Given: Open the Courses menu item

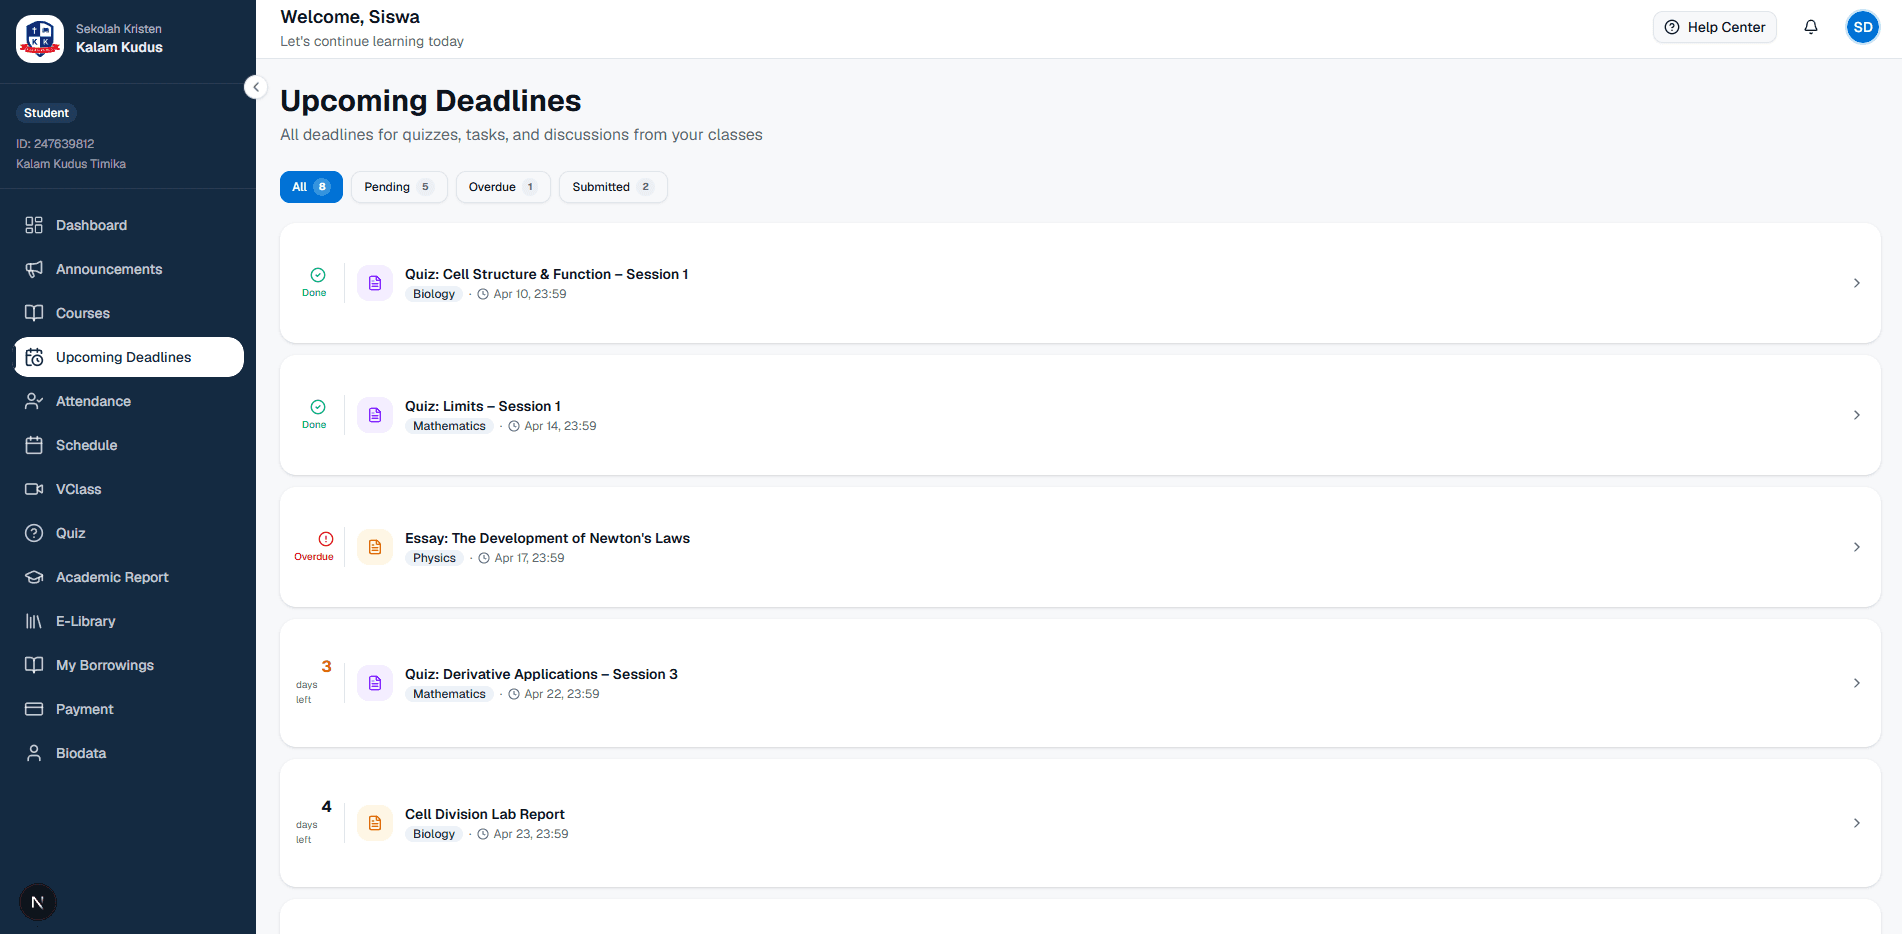Looking at the screenshot, I should click(x=129, y=313).
